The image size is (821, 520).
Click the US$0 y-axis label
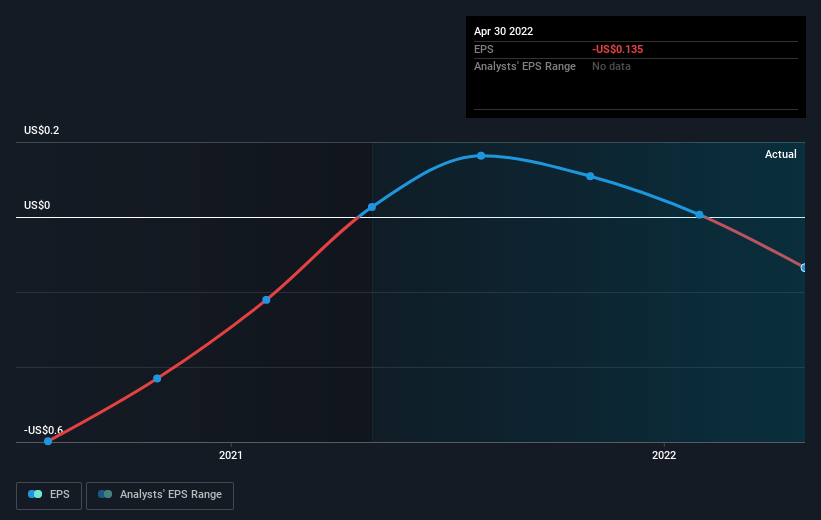(x=37, y=205)
